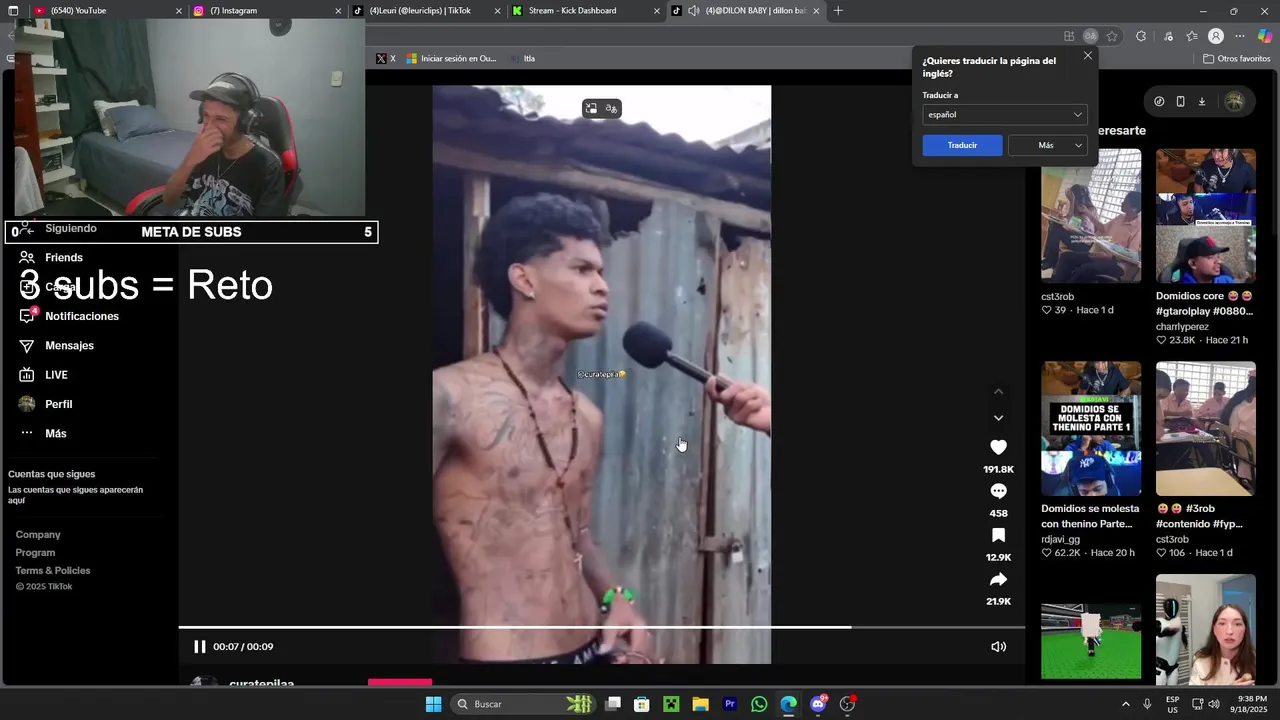
Task: Open File Explorer from the taskbar
Action: click(700, 704)
